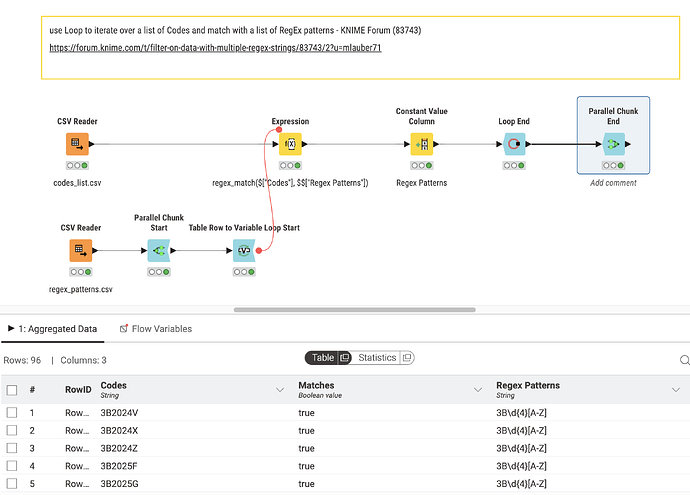Viewport: 690px width, 495px height.
Task: Switch to Statistics view toggle
Action: (x=377, y=358)
